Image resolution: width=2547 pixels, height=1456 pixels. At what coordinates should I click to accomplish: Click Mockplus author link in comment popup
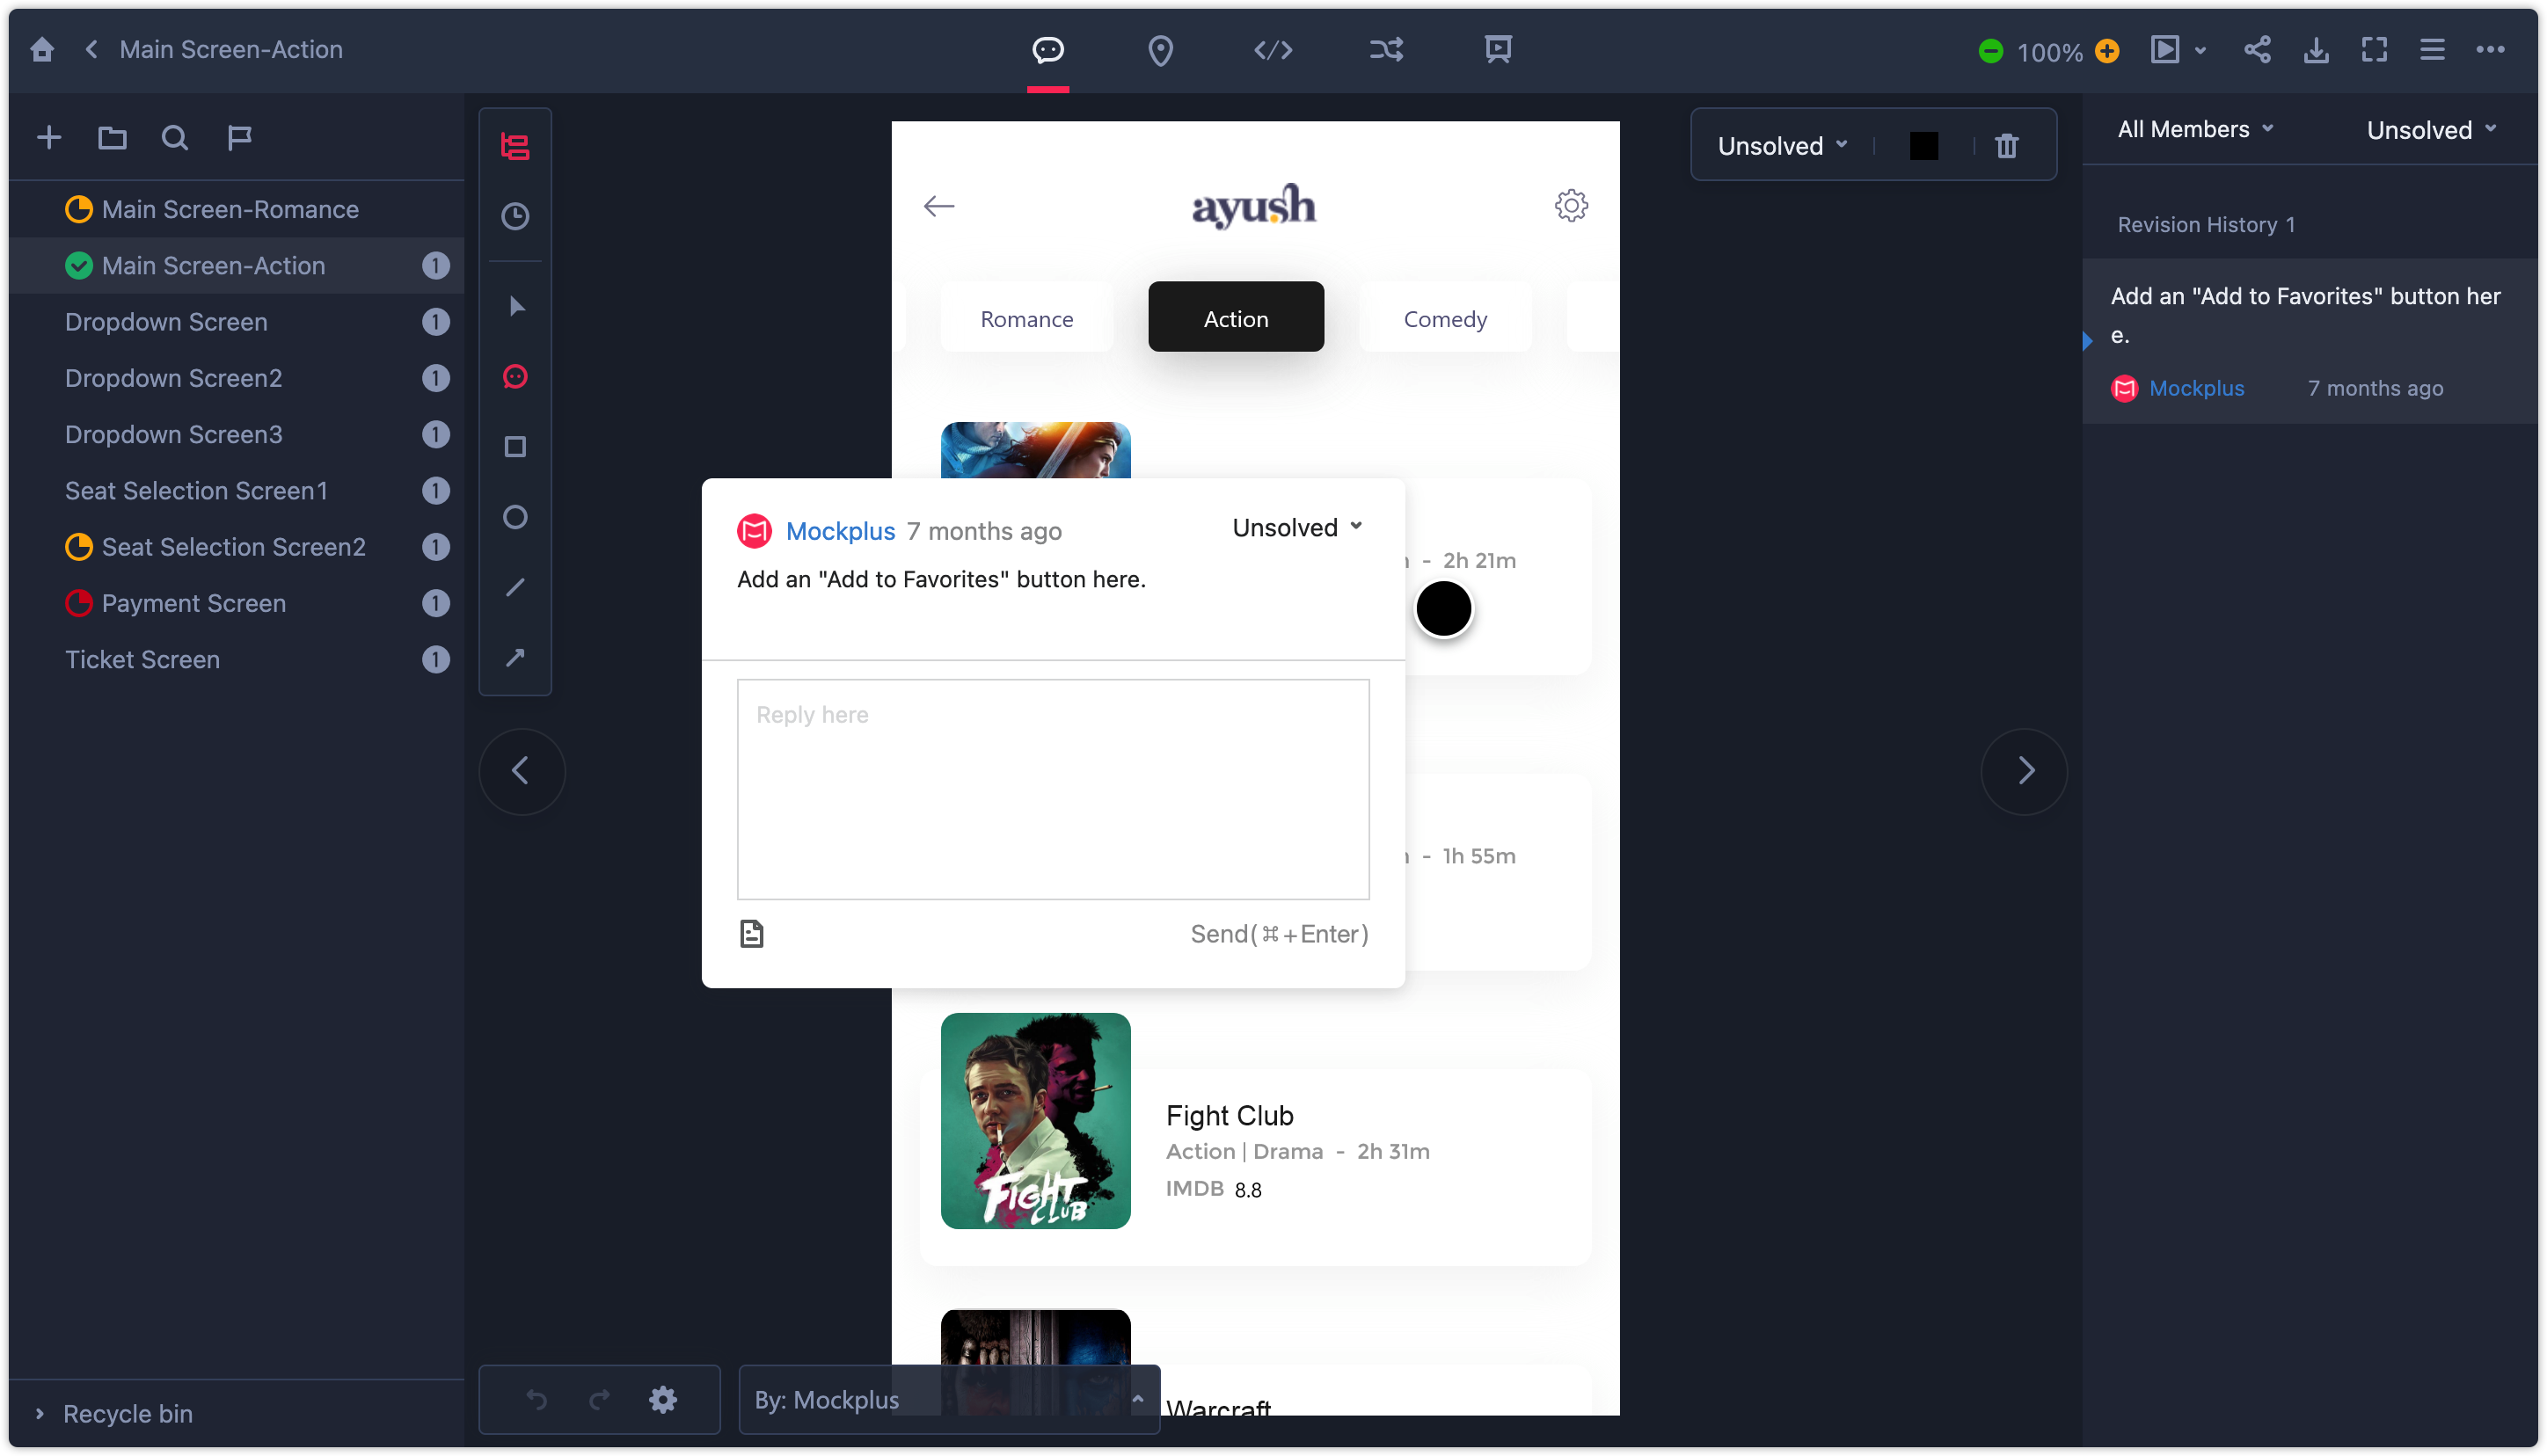click(840, 531)
